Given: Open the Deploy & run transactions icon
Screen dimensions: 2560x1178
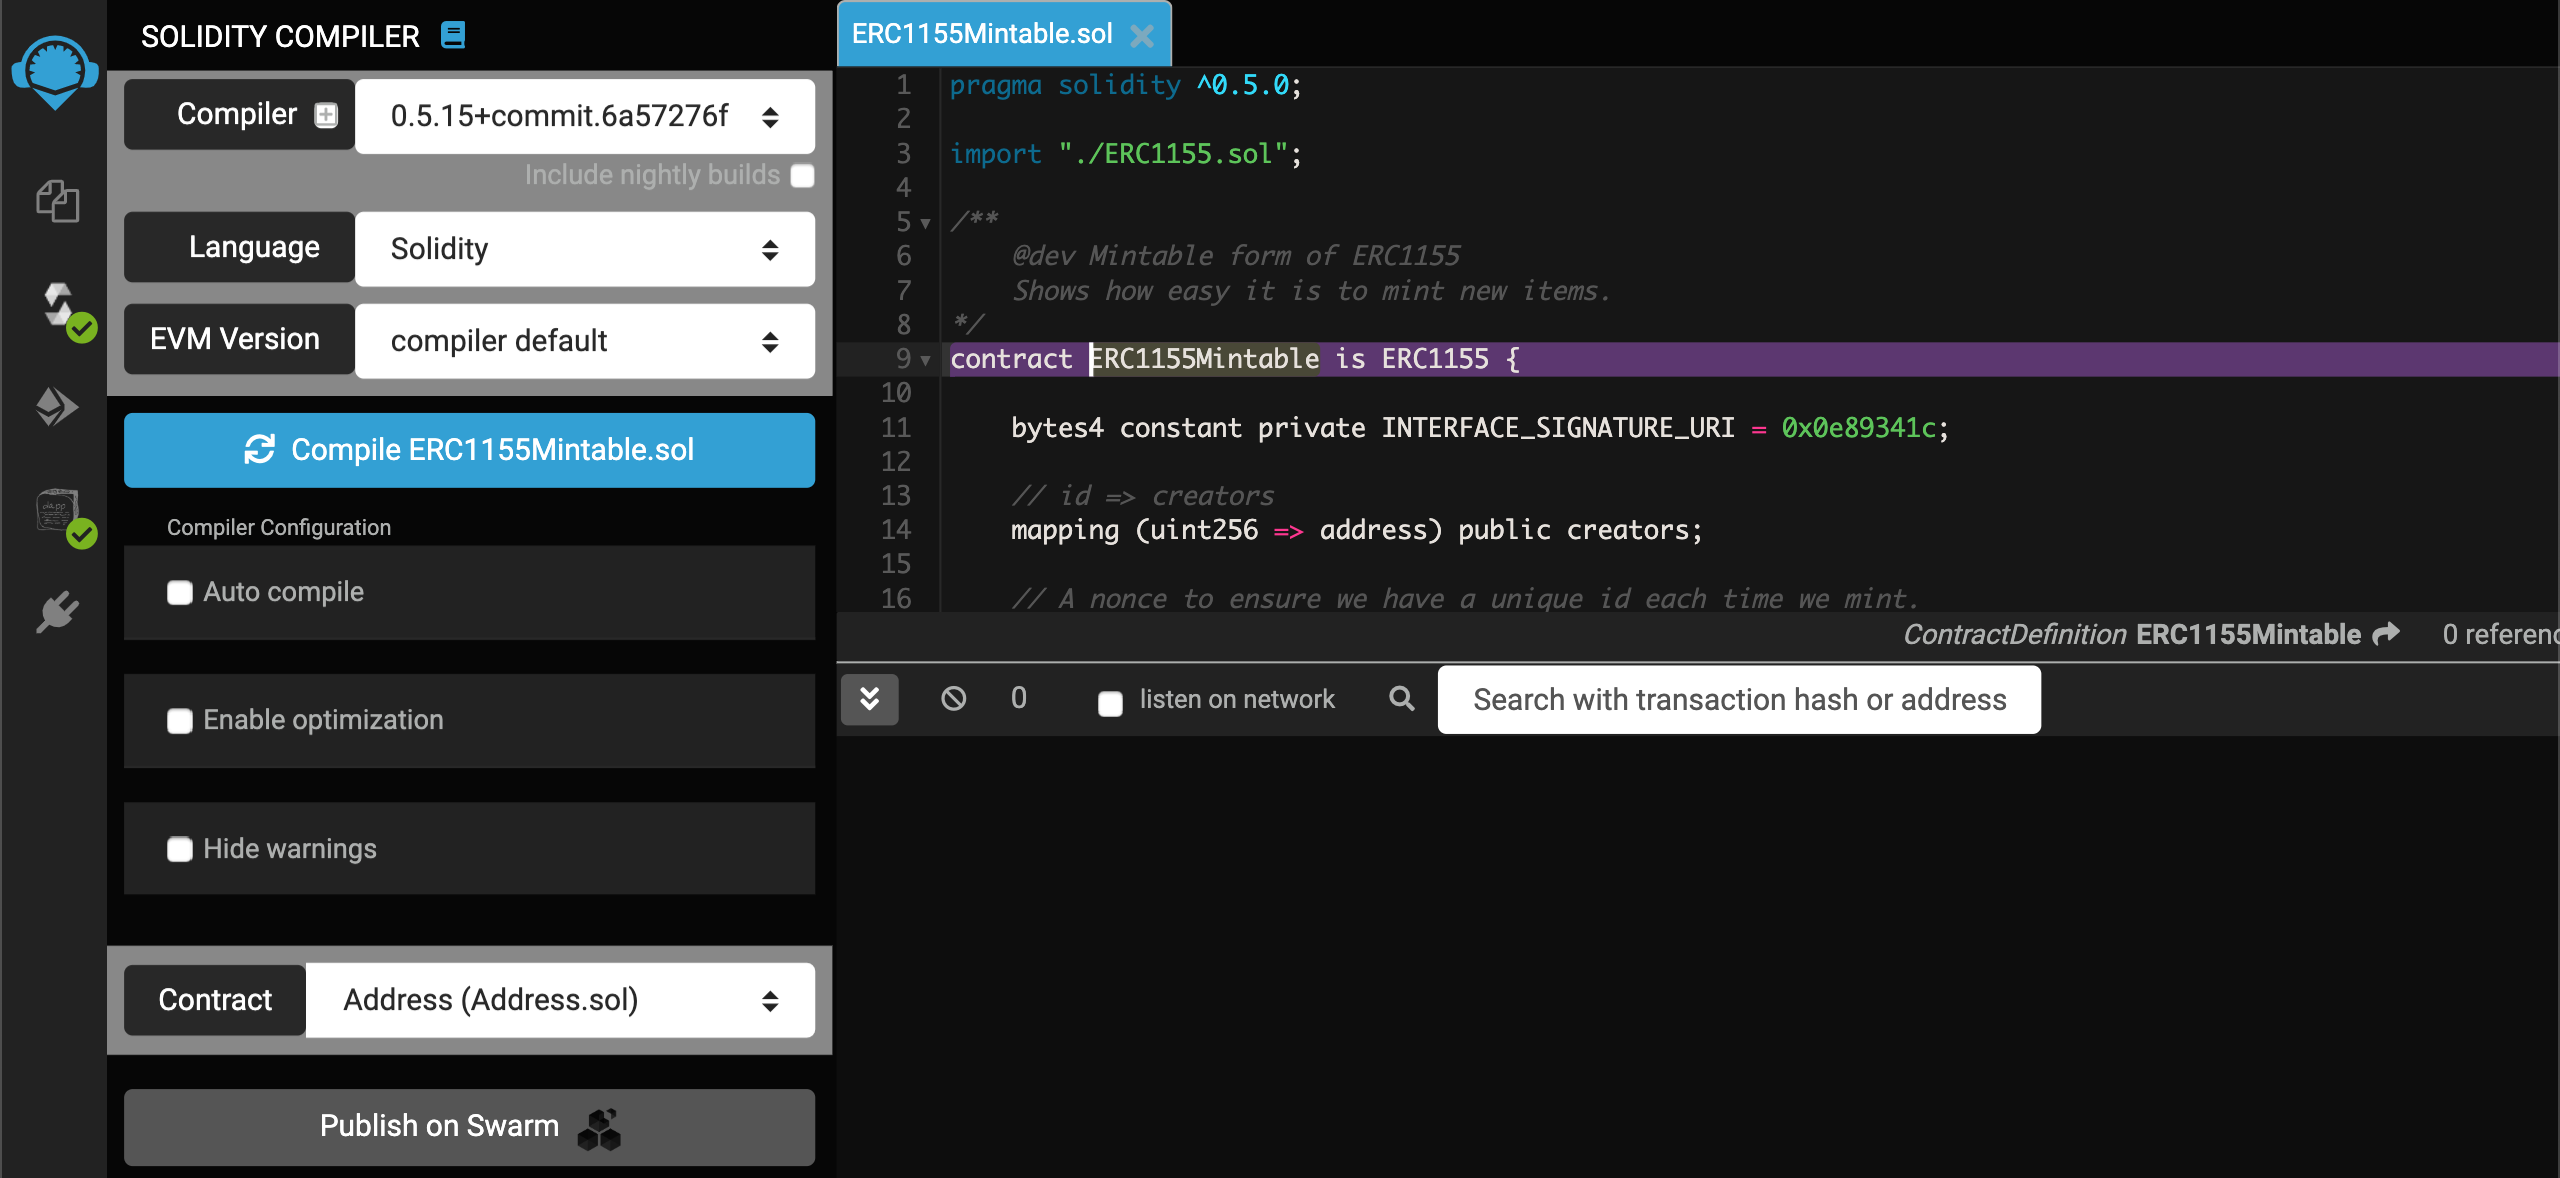Looking at the screenshot, I should pyautogui.click(x=57, y=407).
